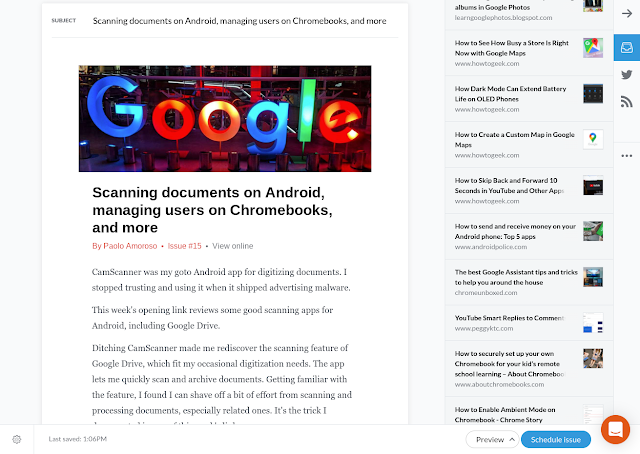Edit the newsletter subject field
Viewport: 640px width, 454px height.
tap(239, 21)
